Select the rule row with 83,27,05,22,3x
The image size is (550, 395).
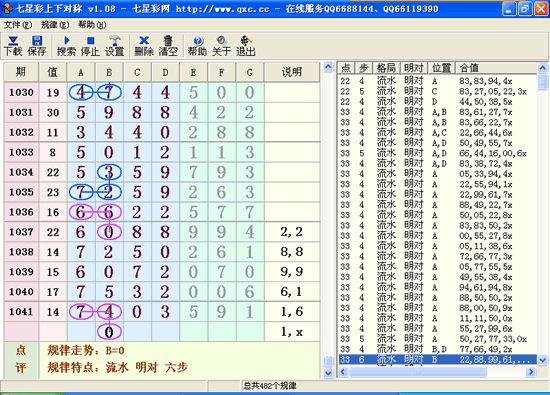(x=437, y=92)
